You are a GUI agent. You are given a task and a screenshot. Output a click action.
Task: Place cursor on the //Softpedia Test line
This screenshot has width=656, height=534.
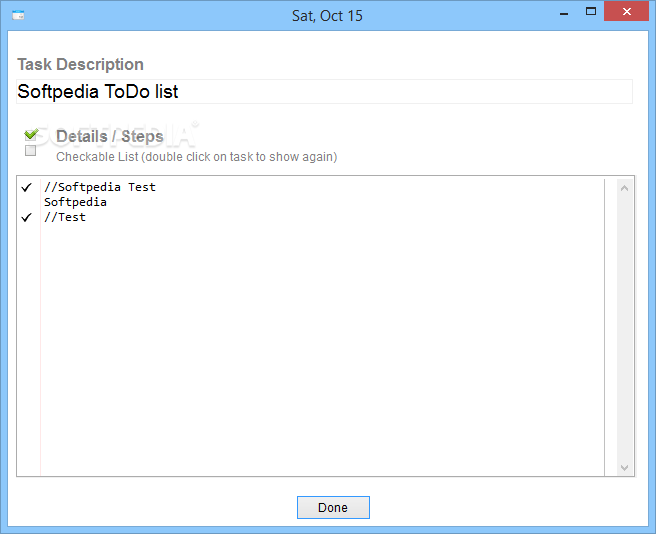point(100,187)
